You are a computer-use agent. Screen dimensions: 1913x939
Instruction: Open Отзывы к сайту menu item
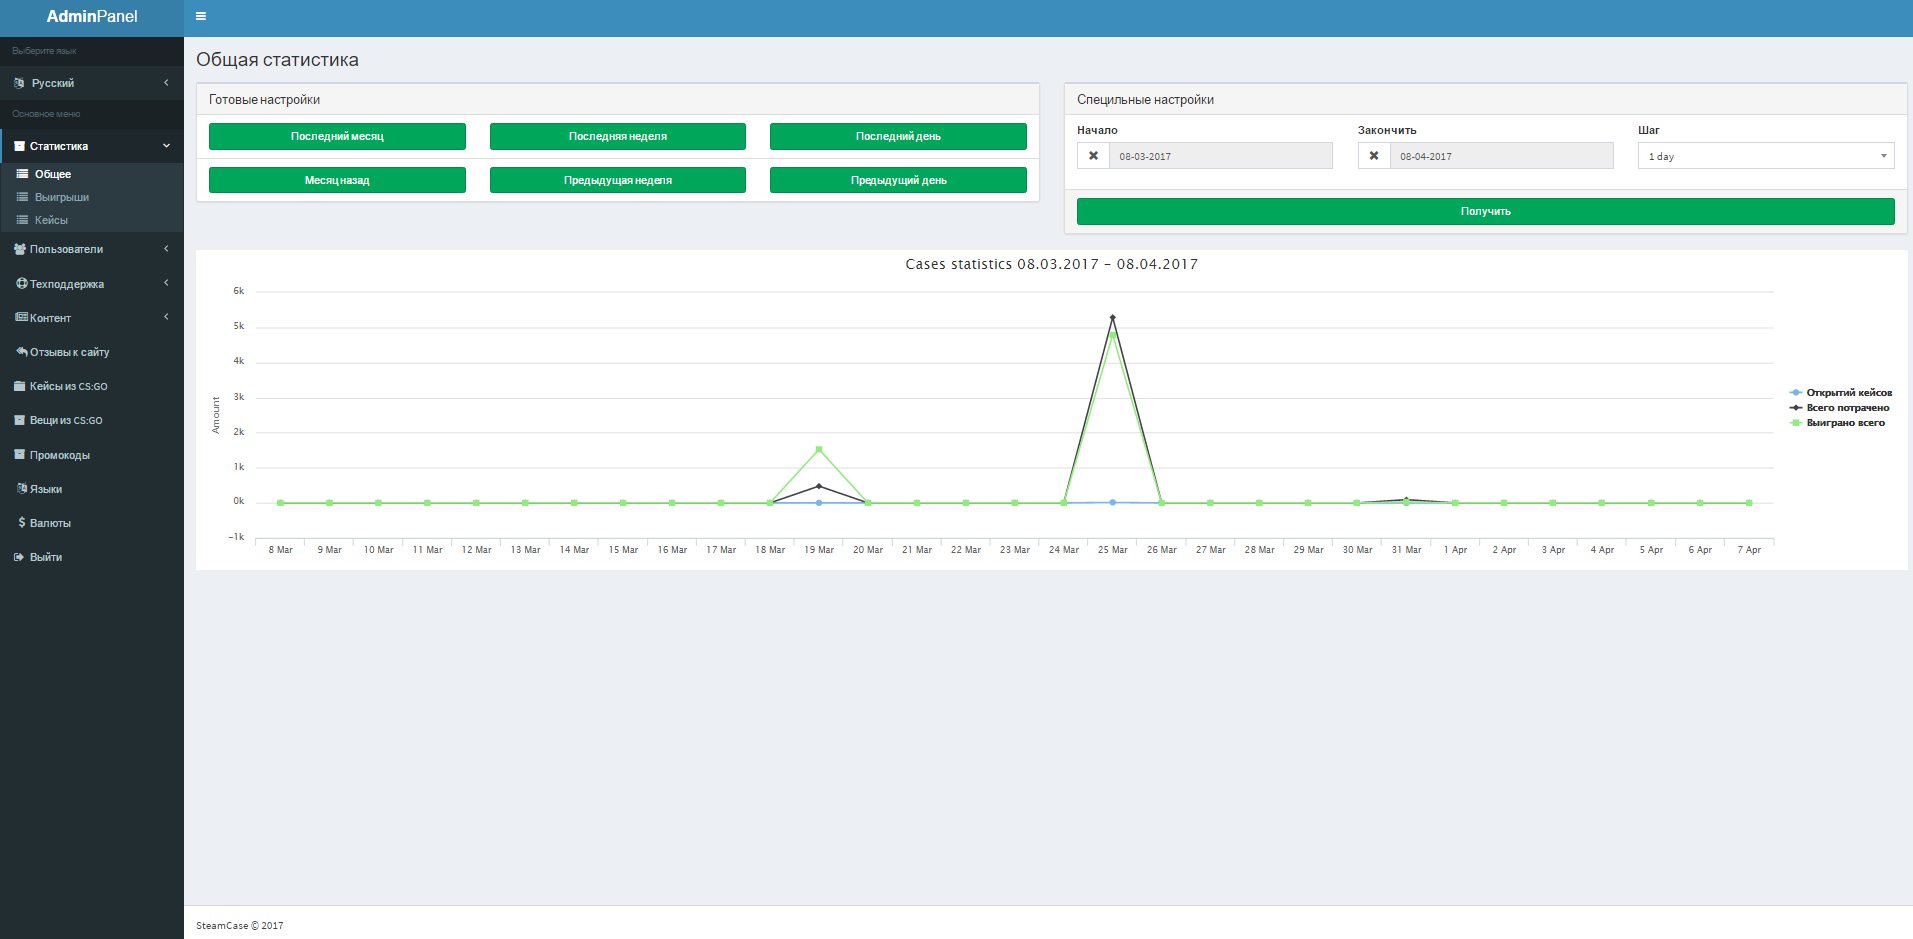92,352
